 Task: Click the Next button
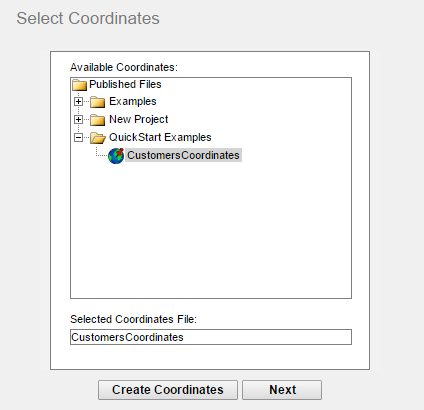(x=282, y=390)
